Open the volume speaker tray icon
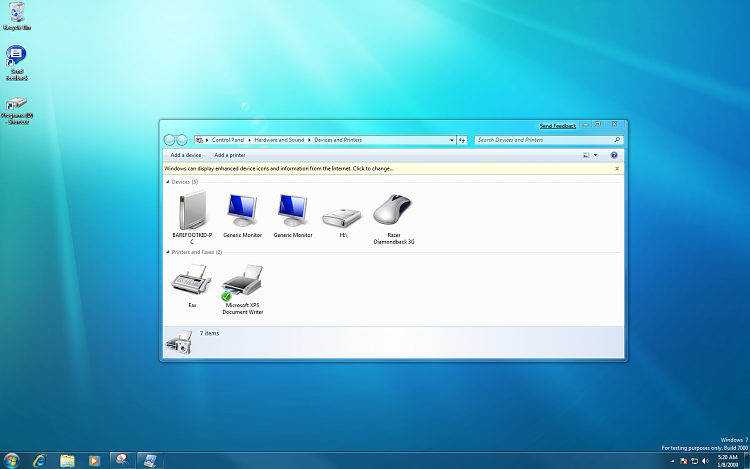The image size is (750, 469). pyautogui.click(x=706, y=461)
